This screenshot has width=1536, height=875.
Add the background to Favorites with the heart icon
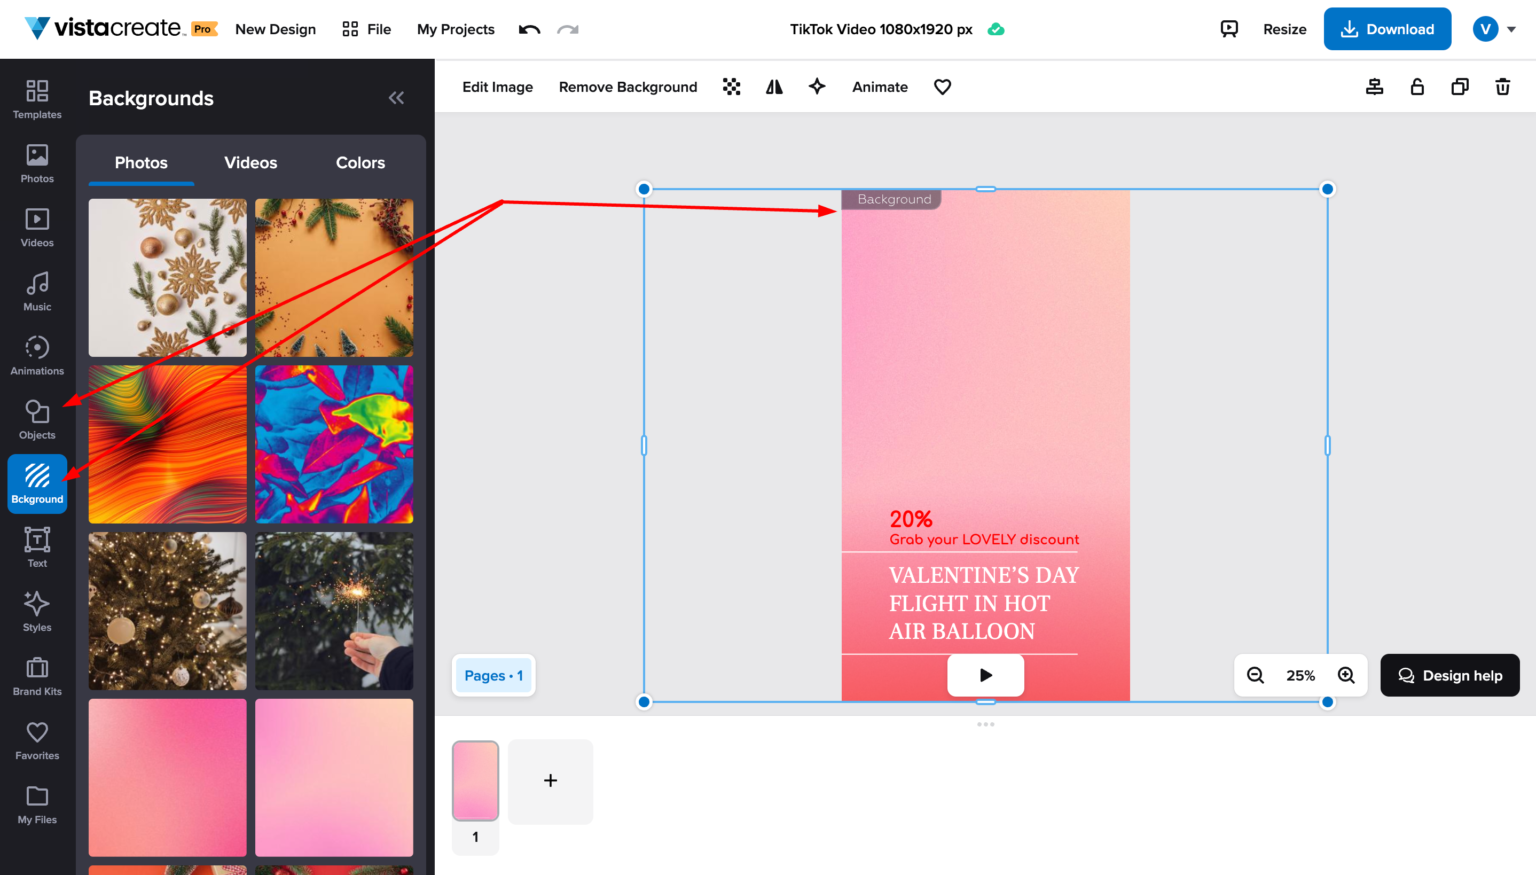click(x=942, y=87)
